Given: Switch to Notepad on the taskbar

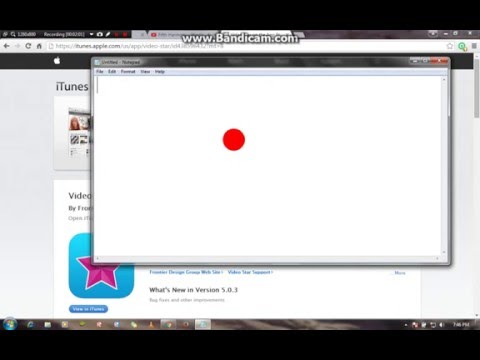Looking at the screenshot, I should pos(203,324).
